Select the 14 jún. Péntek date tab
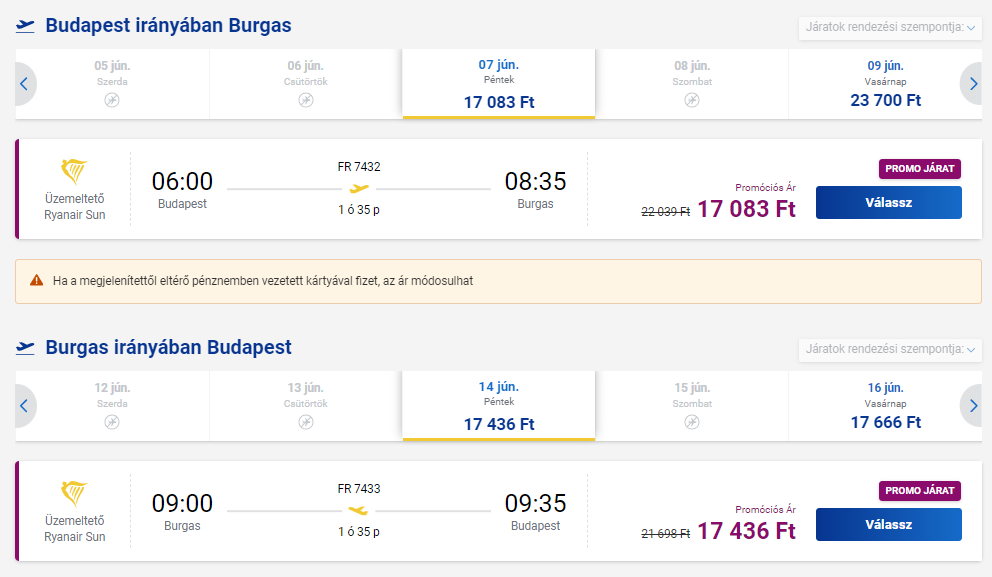992x577 pixels. 498,406
